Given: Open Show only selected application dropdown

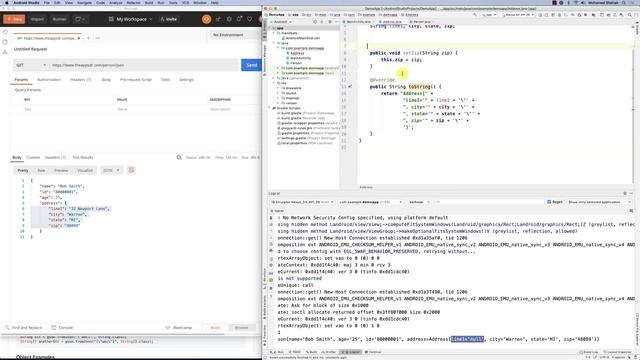Looking at the screenshot, I should click(599, 202).
